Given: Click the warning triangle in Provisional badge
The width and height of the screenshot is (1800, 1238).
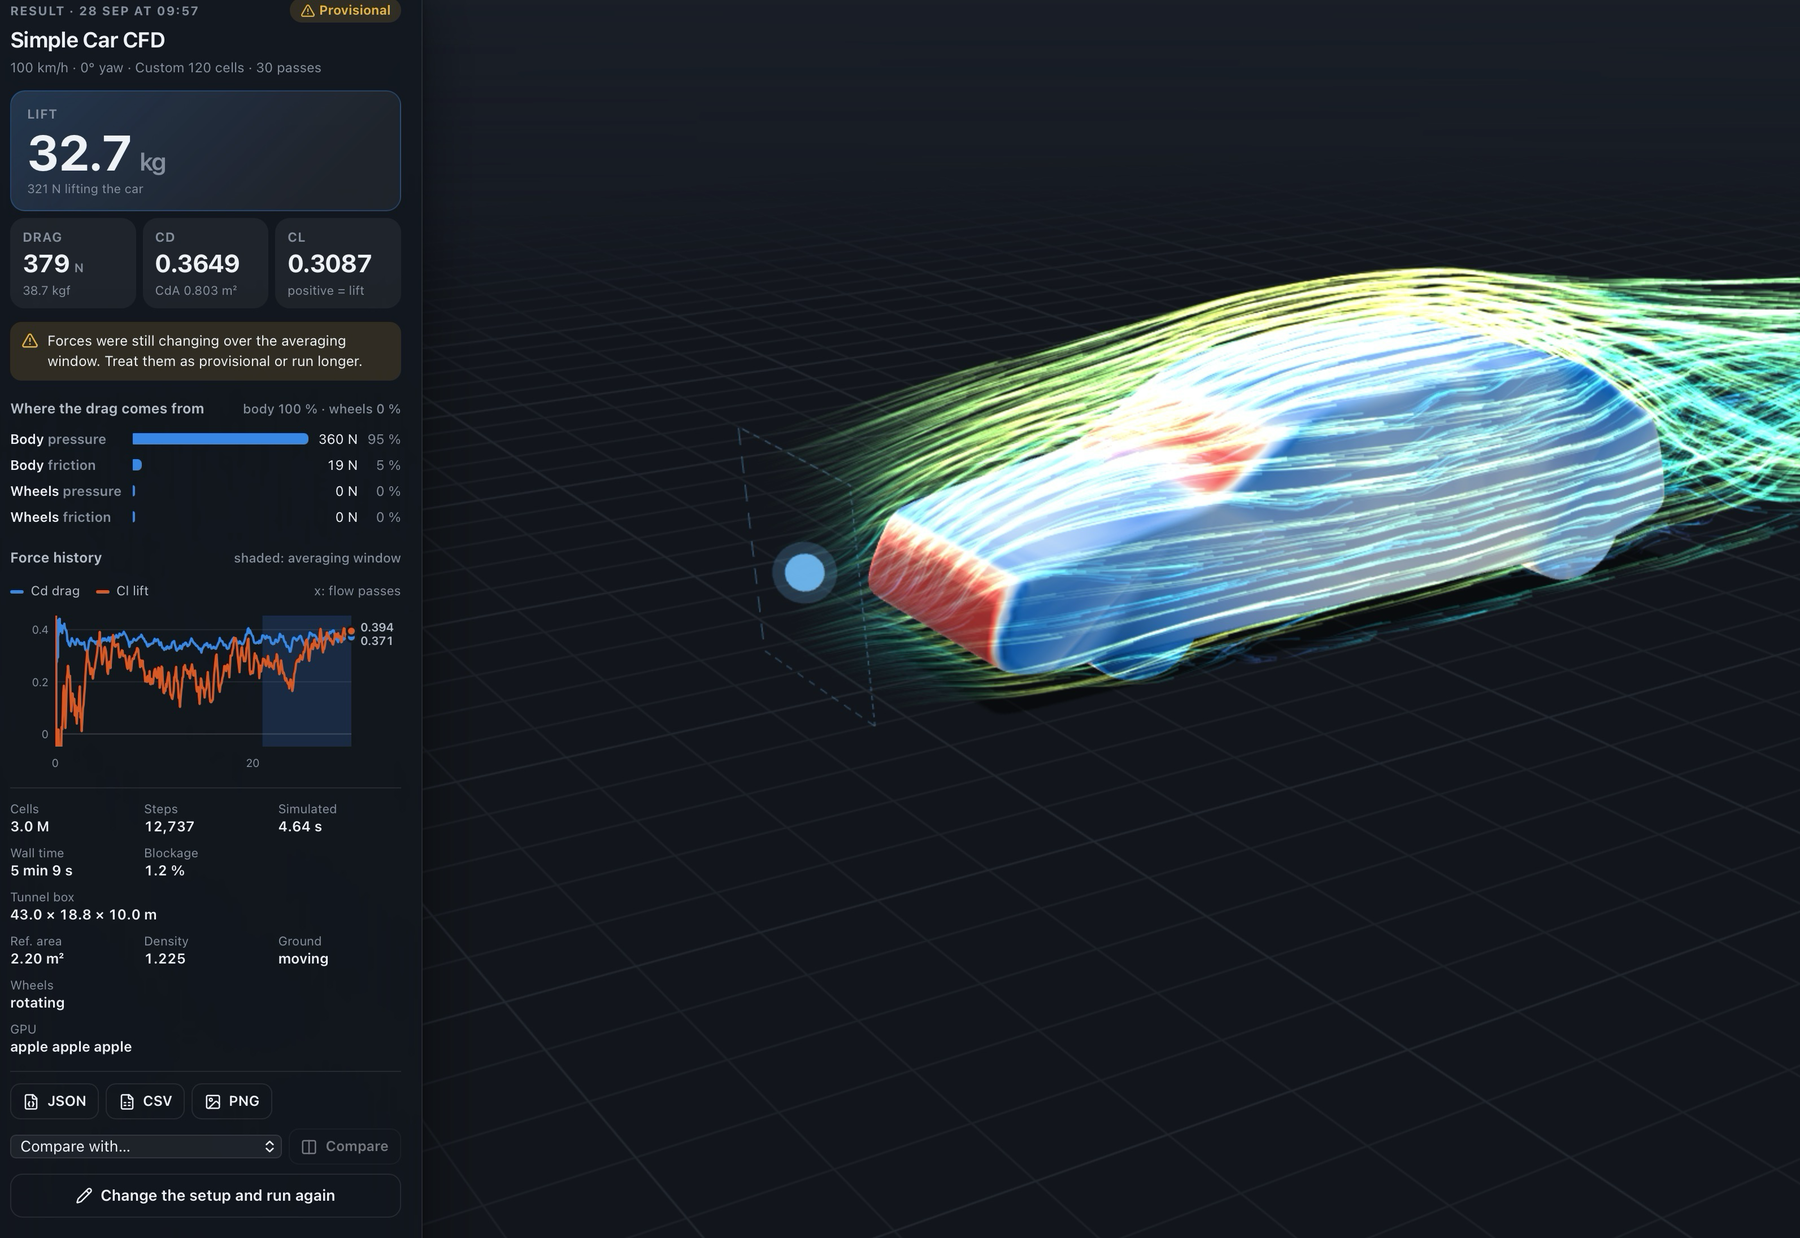Looking at the screenshot, I should (x=308, y=10).
